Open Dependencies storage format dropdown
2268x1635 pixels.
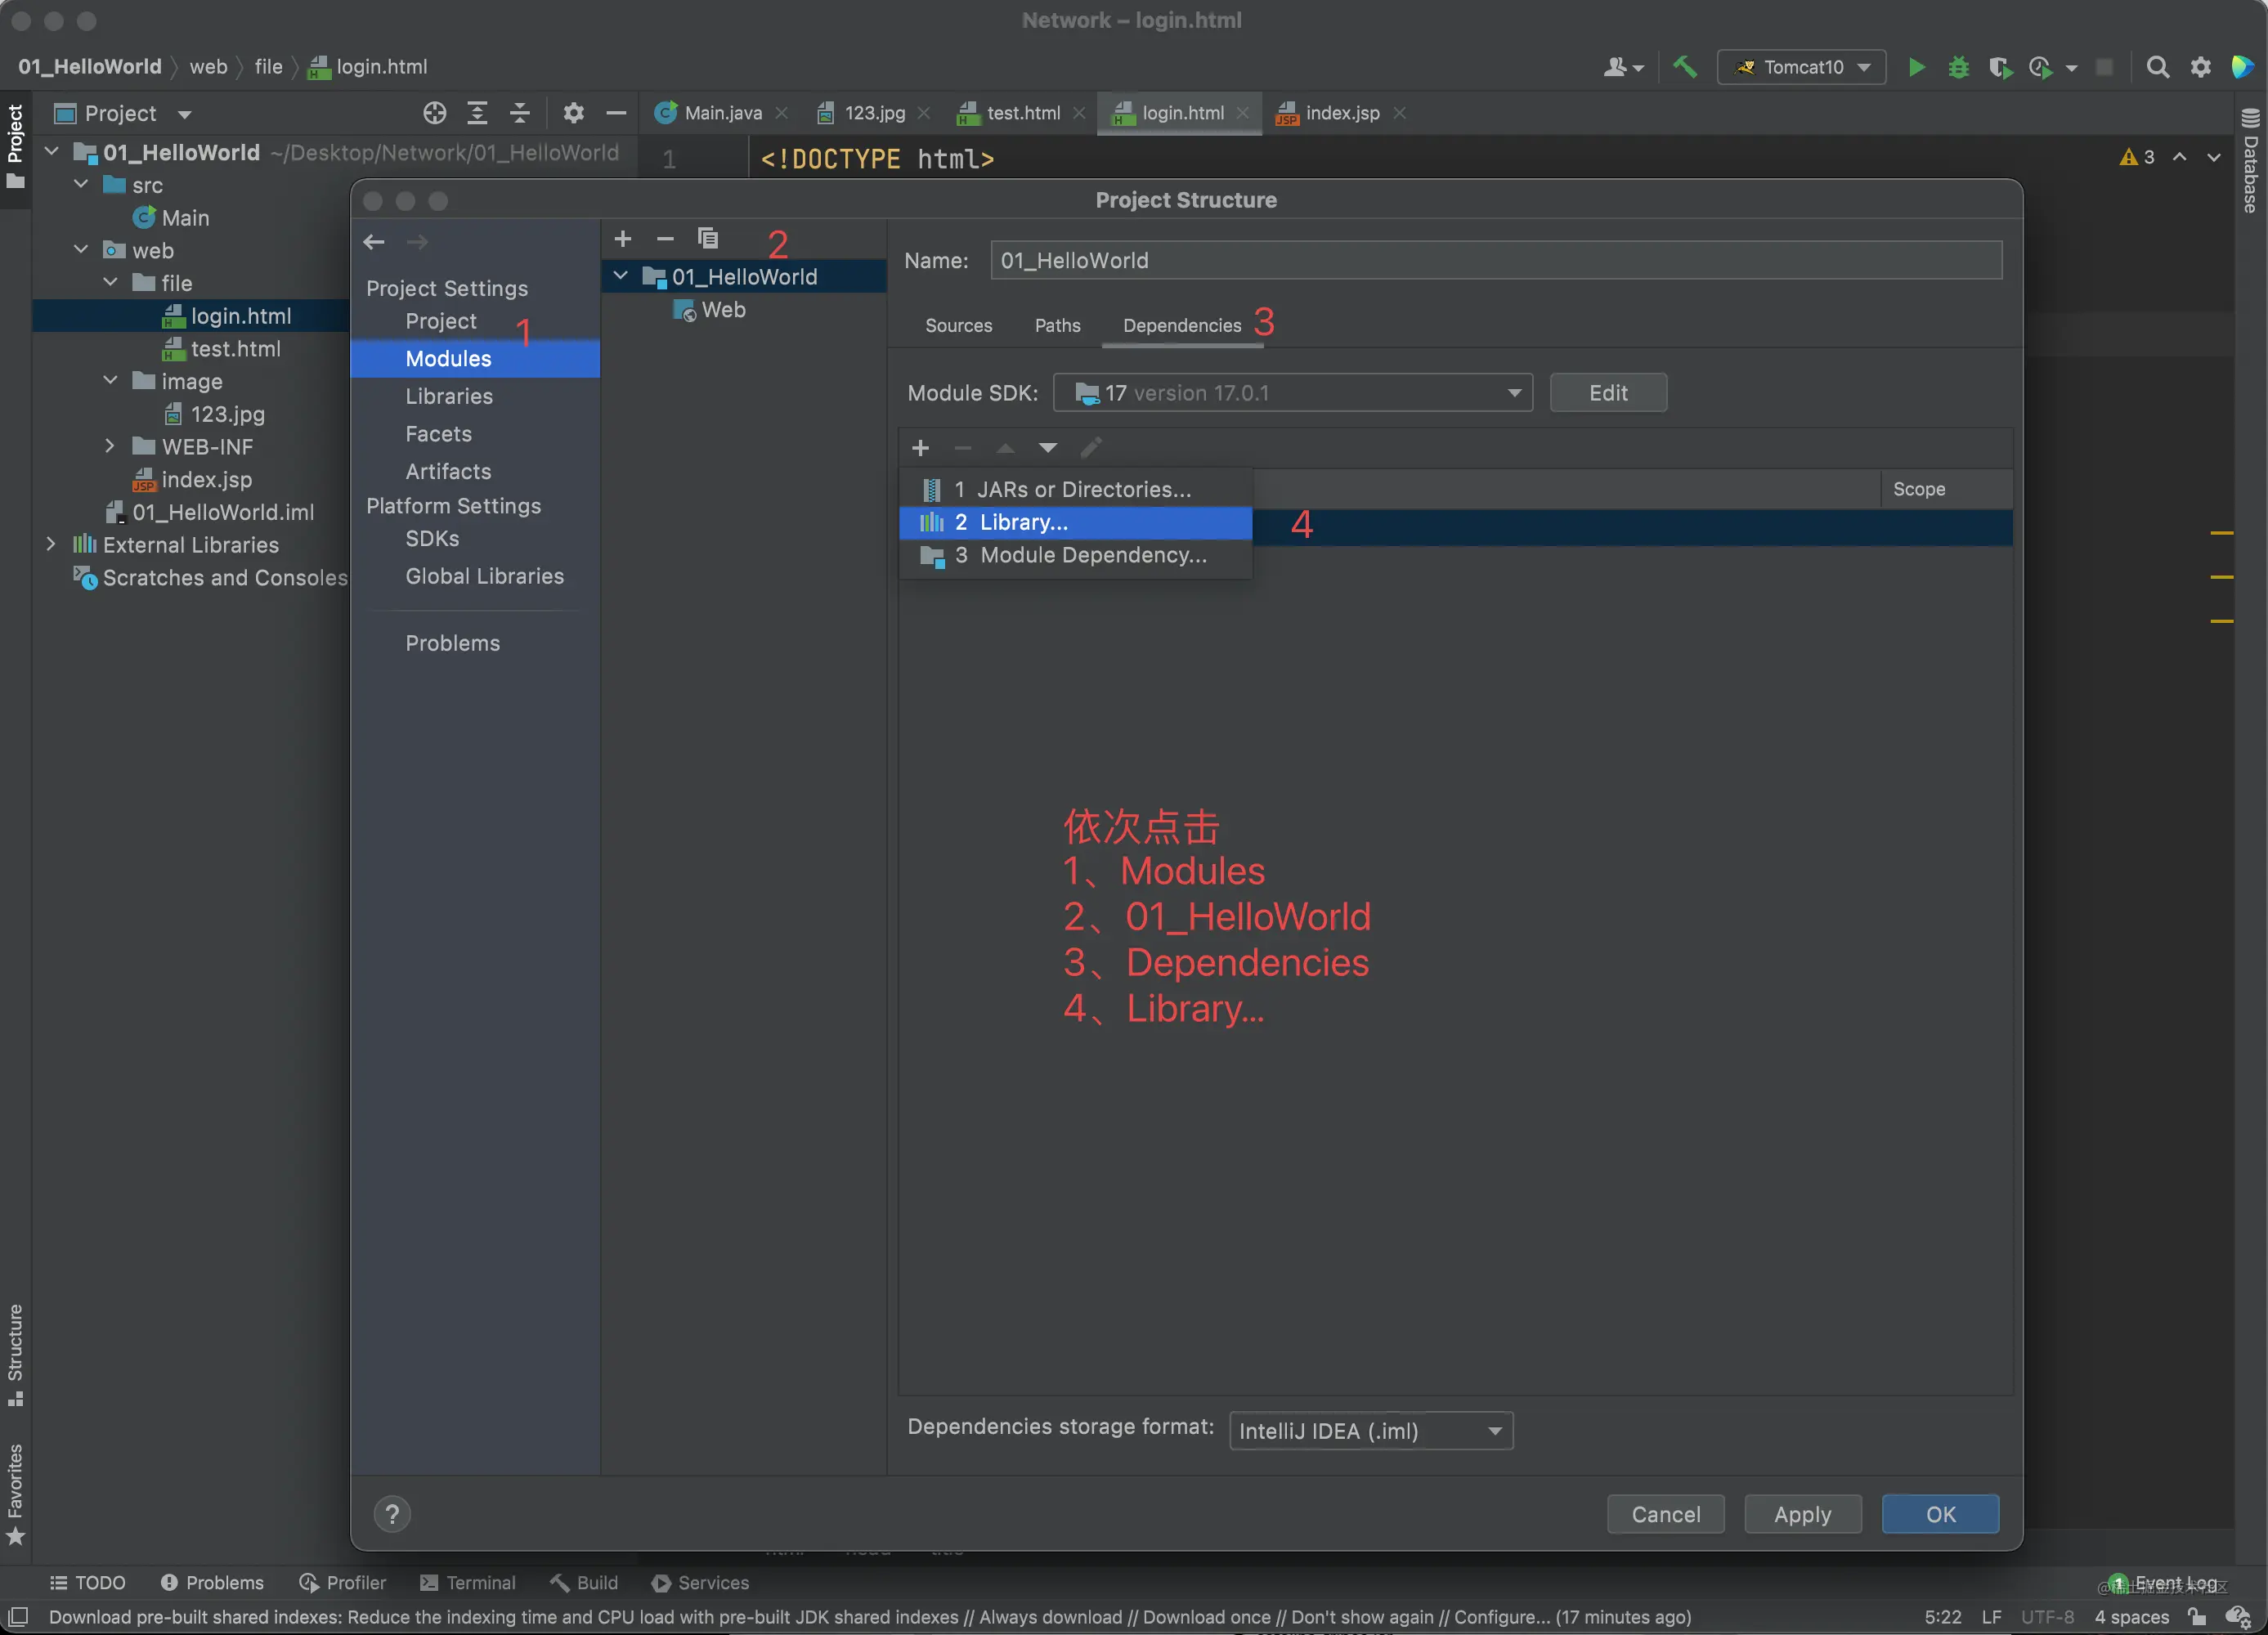pos(1370,1431)
